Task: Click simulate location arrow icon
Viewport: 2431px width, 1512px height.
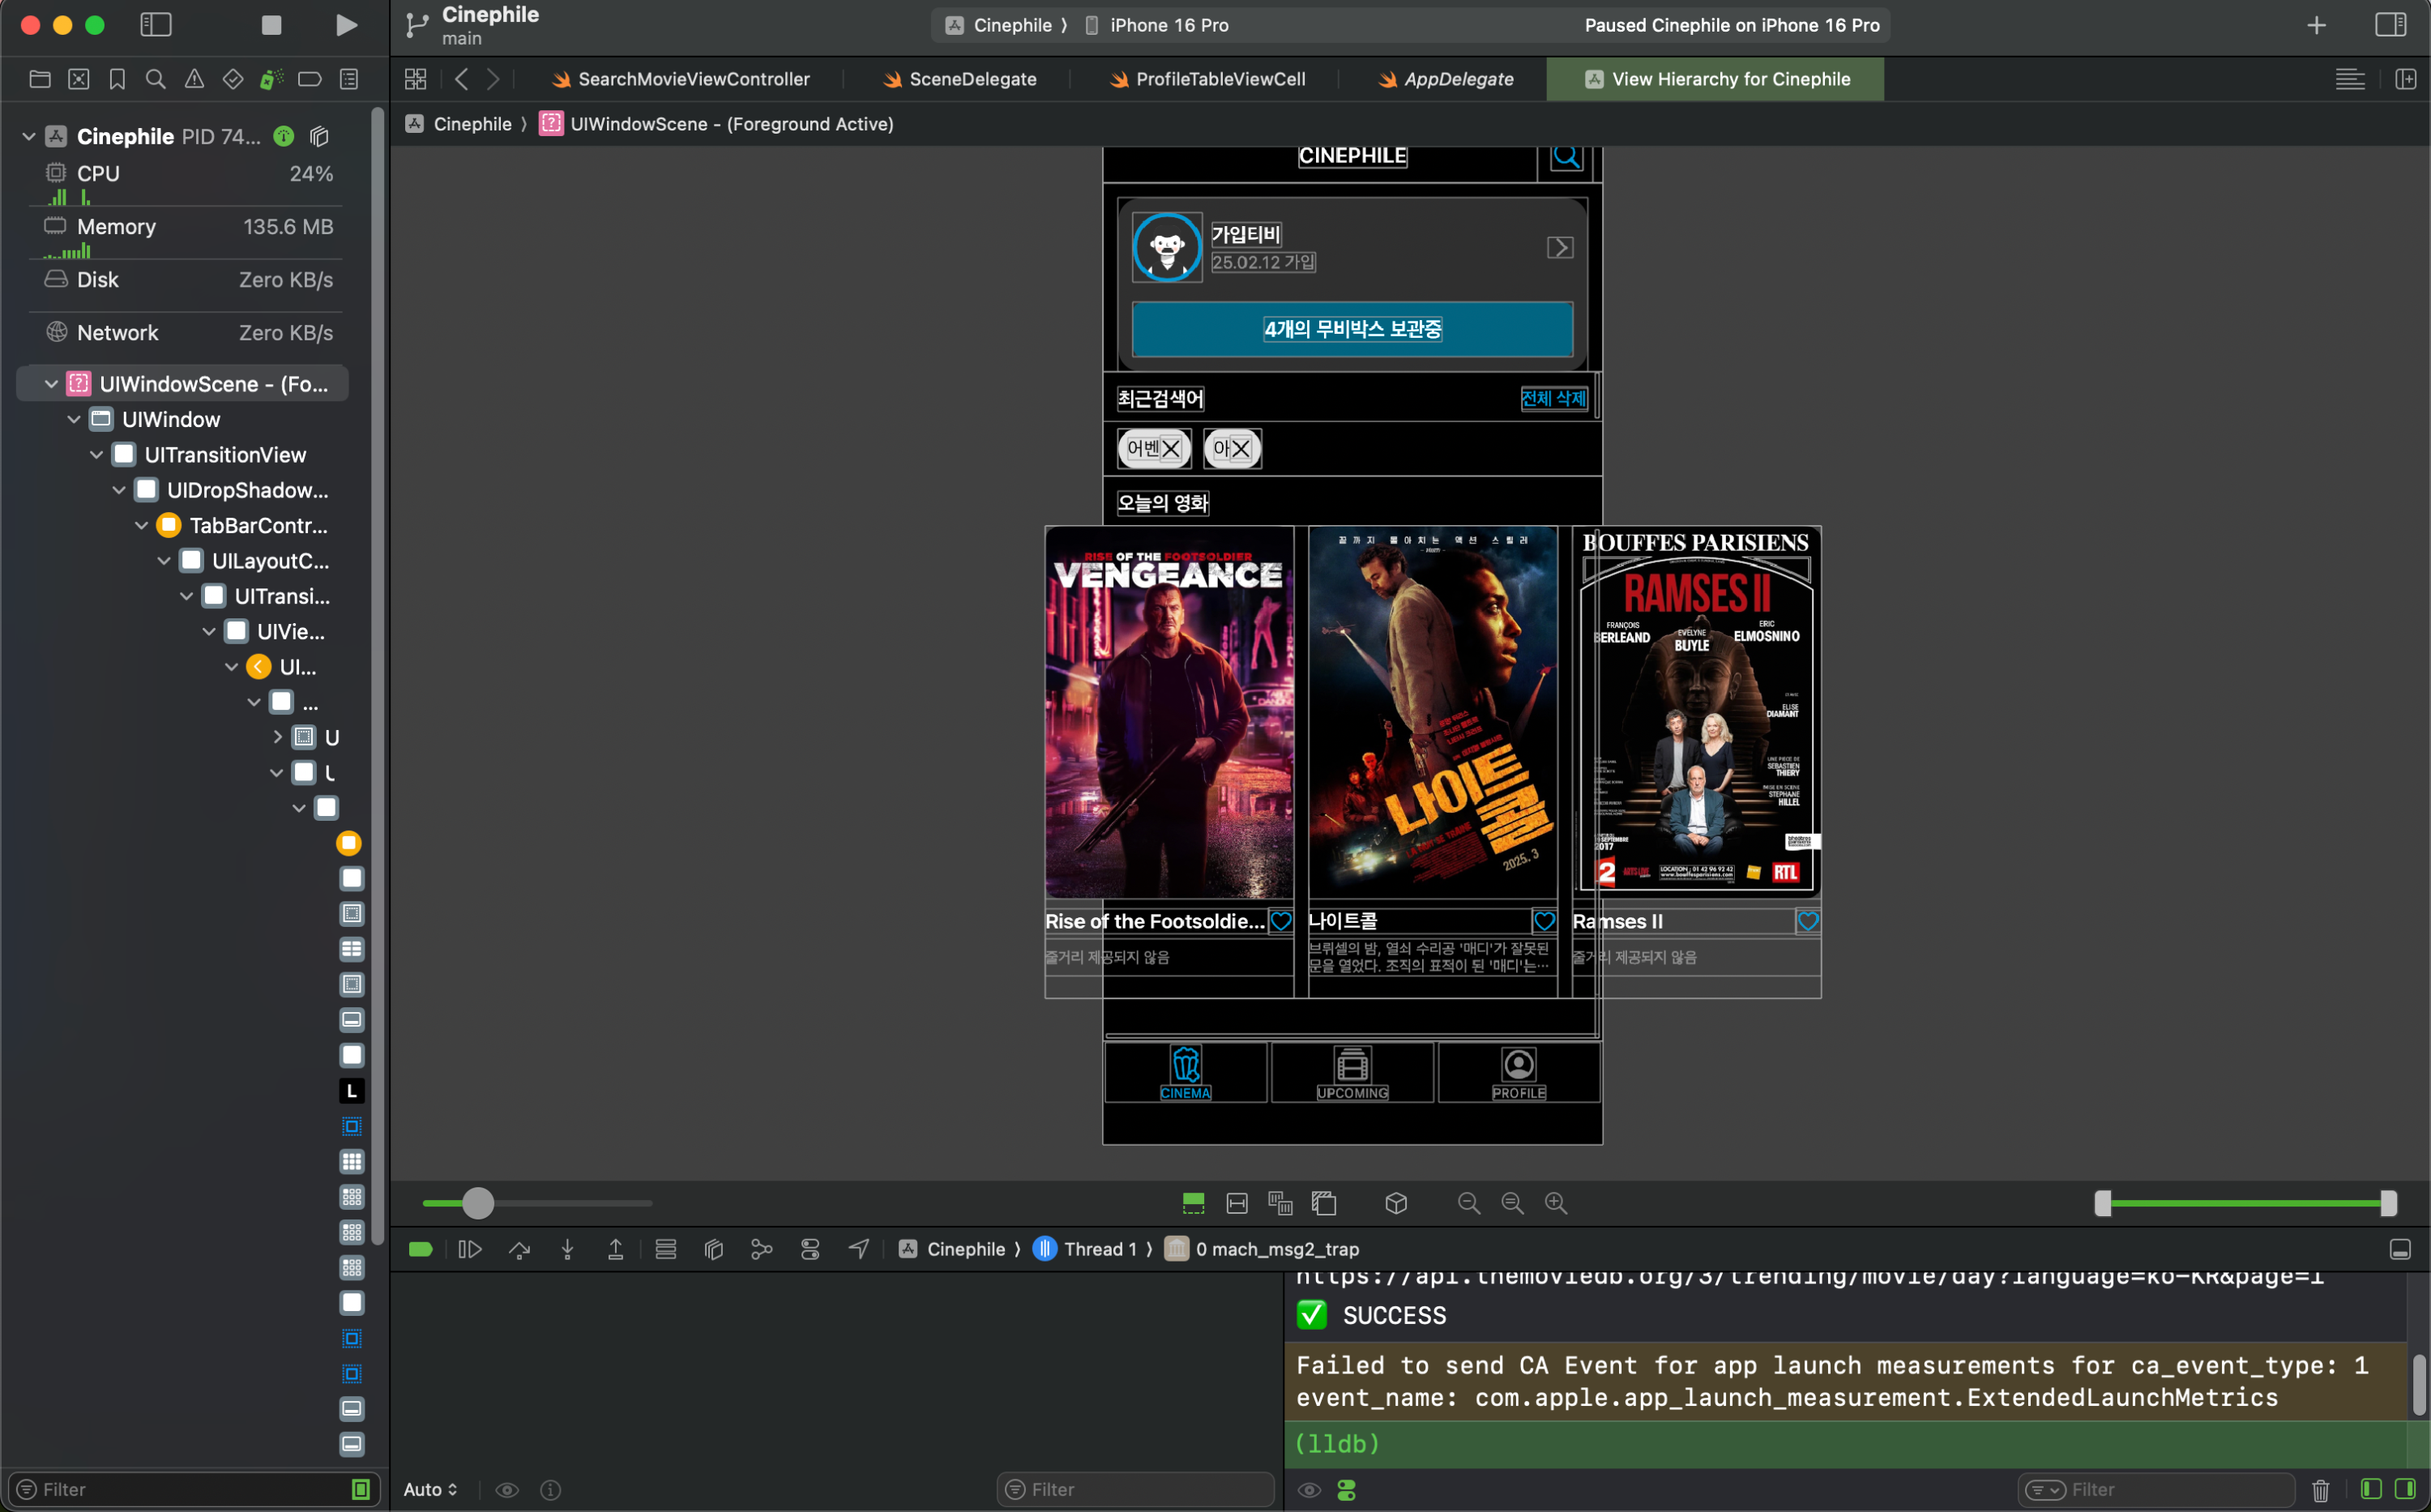Action: [x=858, y=1249]
